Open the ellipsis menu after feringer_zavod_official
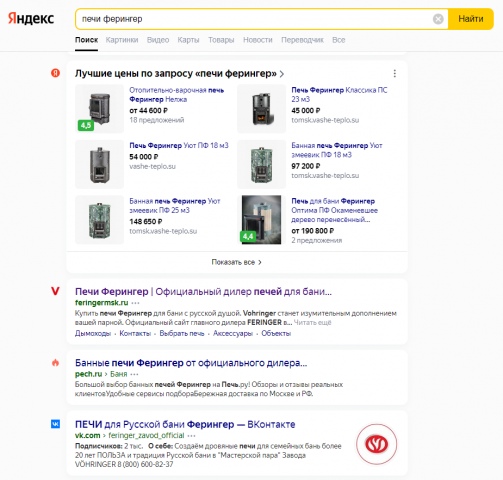 [x=191, y=436]
